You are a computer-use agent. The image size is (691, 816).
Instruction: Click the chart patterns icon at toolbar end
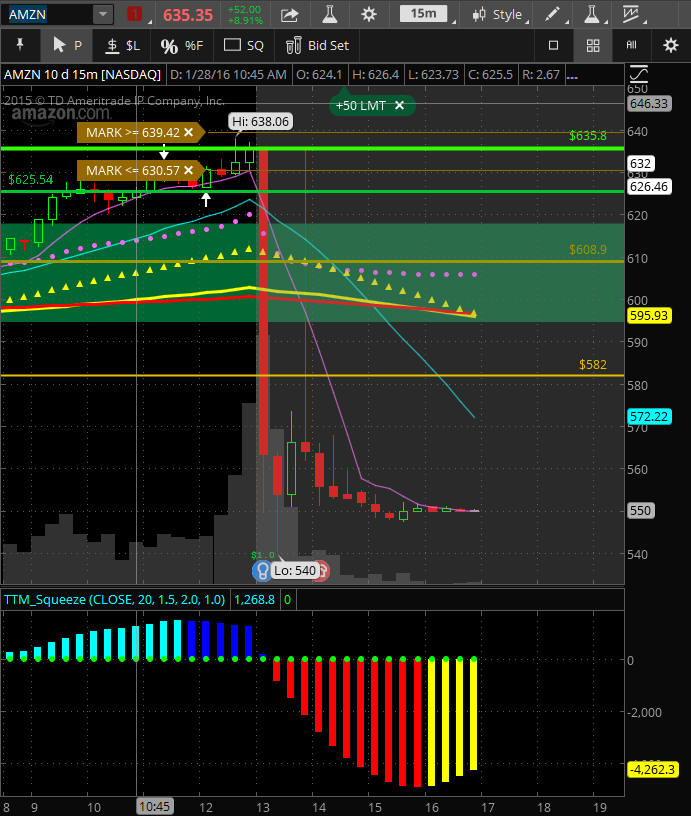pyautogui.click(x=631, y=14)
